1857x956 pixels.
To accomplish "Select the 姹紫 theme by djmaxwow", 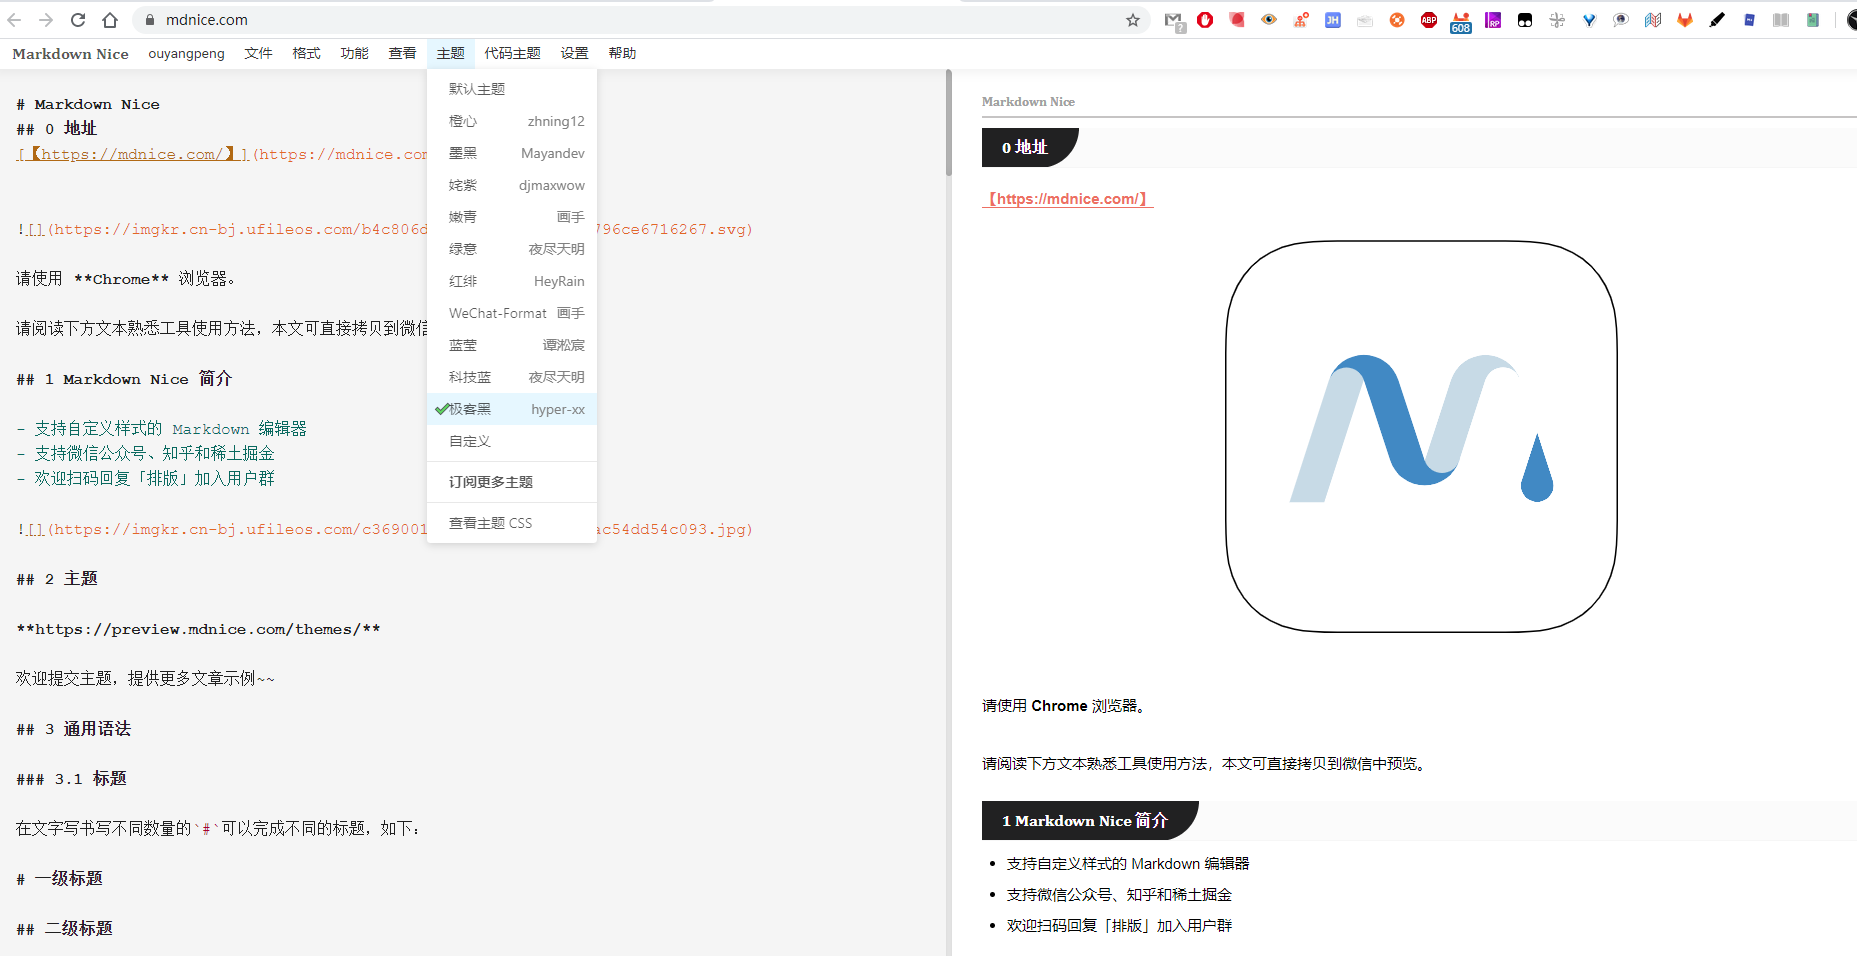I will (512, 185).
